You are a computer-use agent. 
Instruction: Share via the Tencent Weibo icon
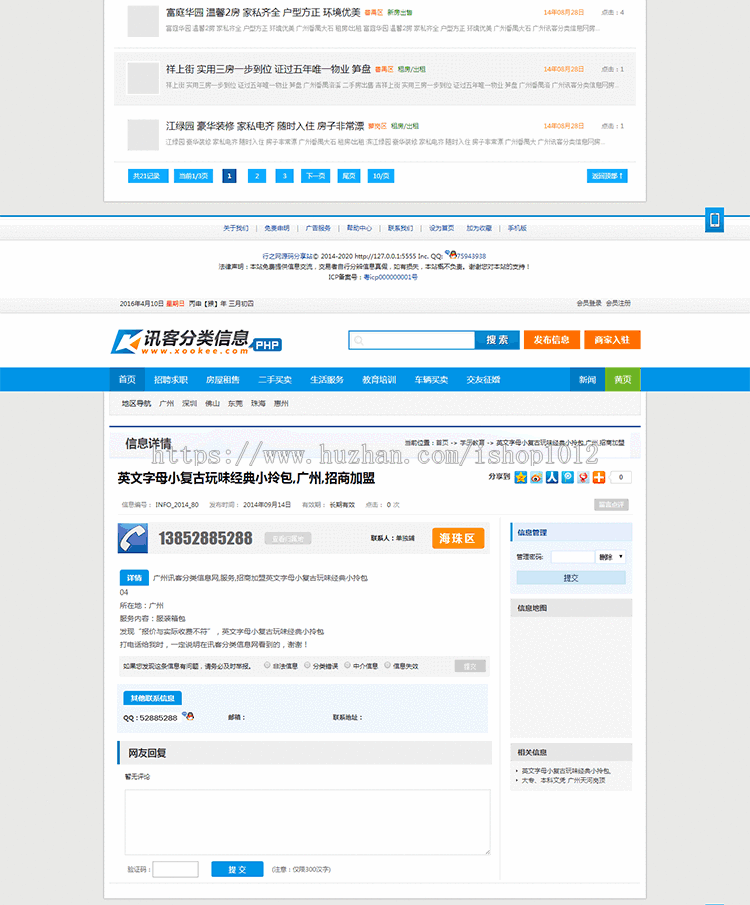tap(568, 477)
